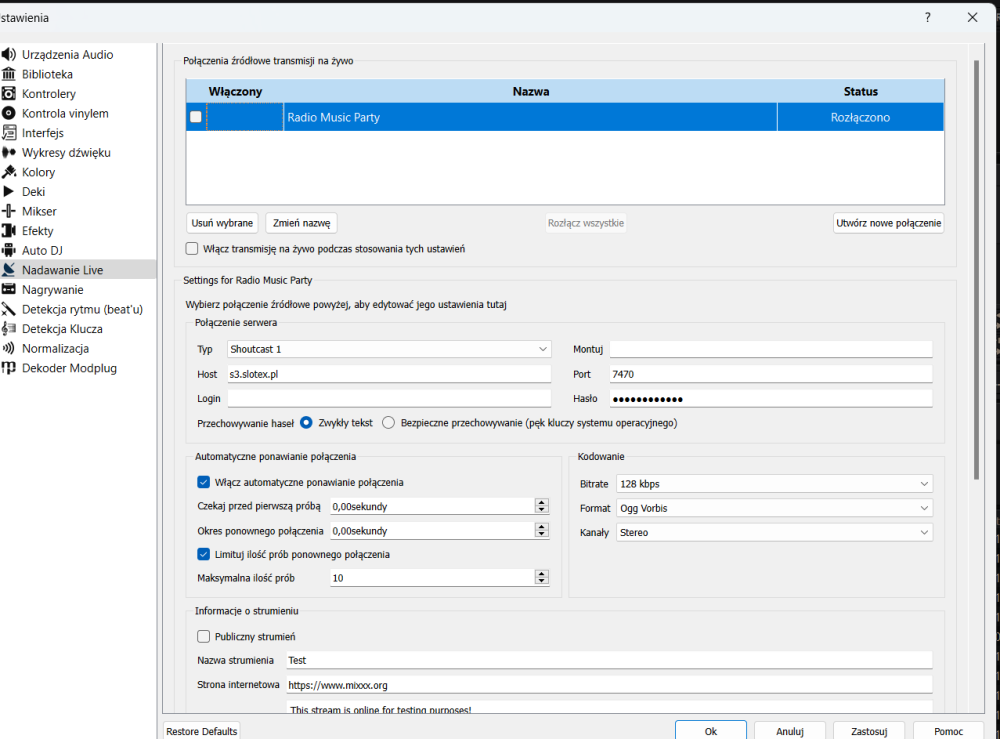
Task: Select the Nagrywanie cassette icon
Action: (8, 289)
